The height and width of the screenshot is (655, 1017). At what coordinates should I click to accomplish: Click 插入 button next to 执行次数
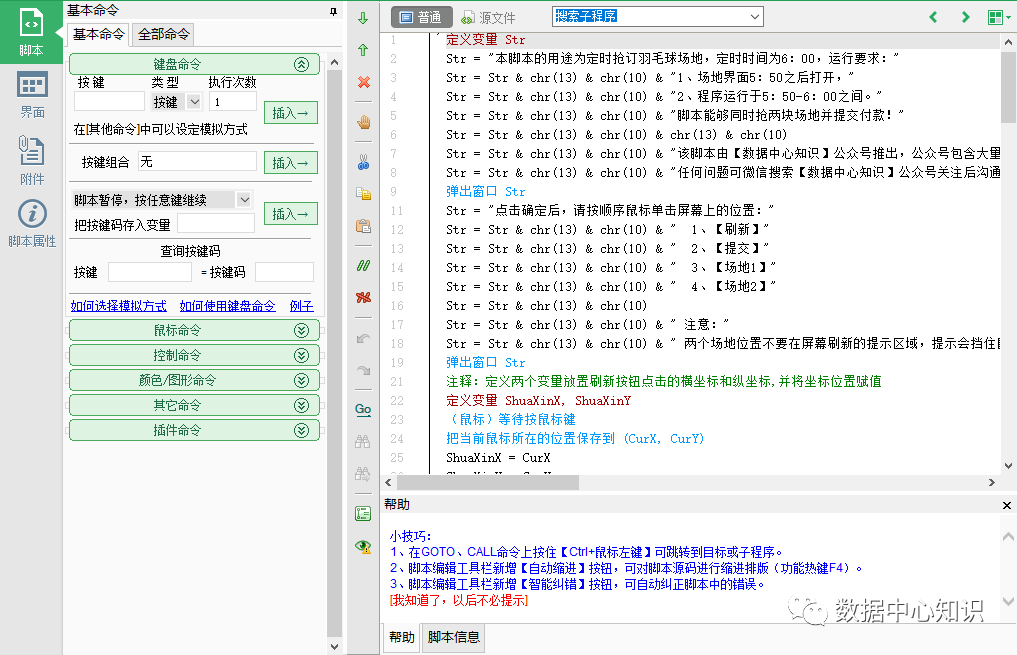(x=291, y=113)
